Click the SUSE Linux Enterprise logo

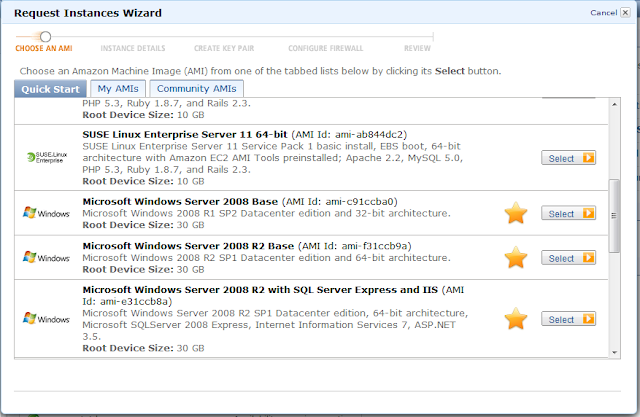tap(47, 157)
